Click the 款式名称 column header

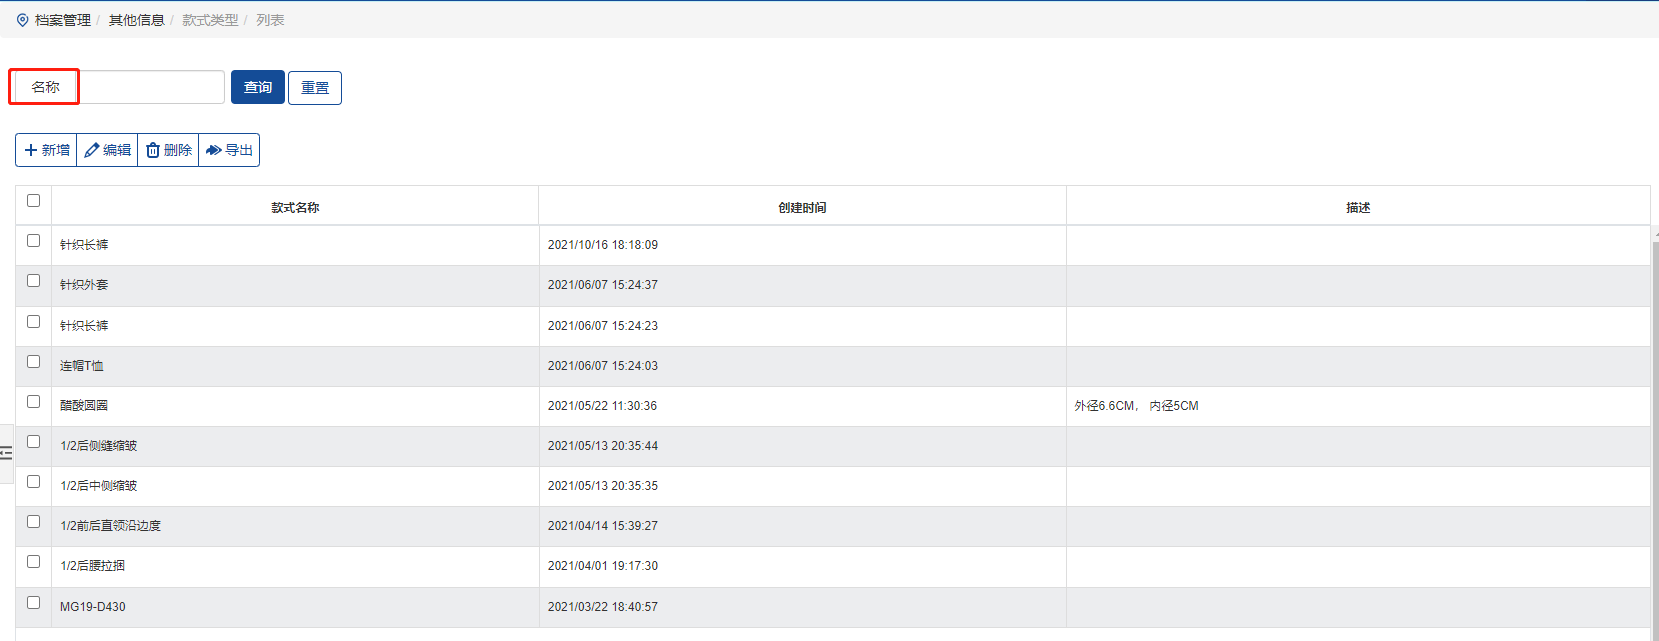(295, 208)
